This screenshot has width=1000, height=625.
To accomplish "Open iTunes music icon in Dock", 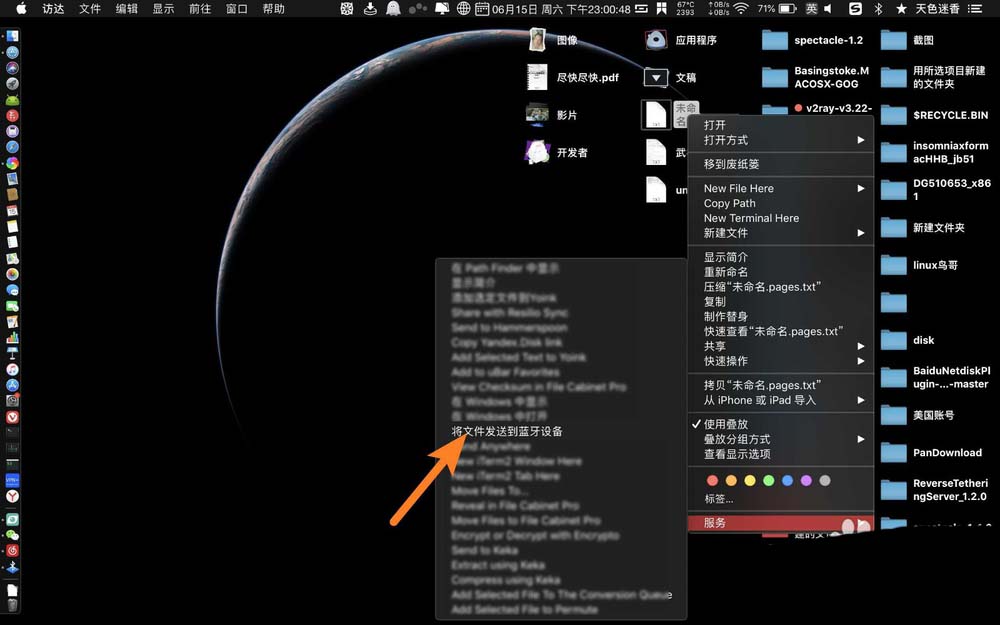I will (12, 369).
